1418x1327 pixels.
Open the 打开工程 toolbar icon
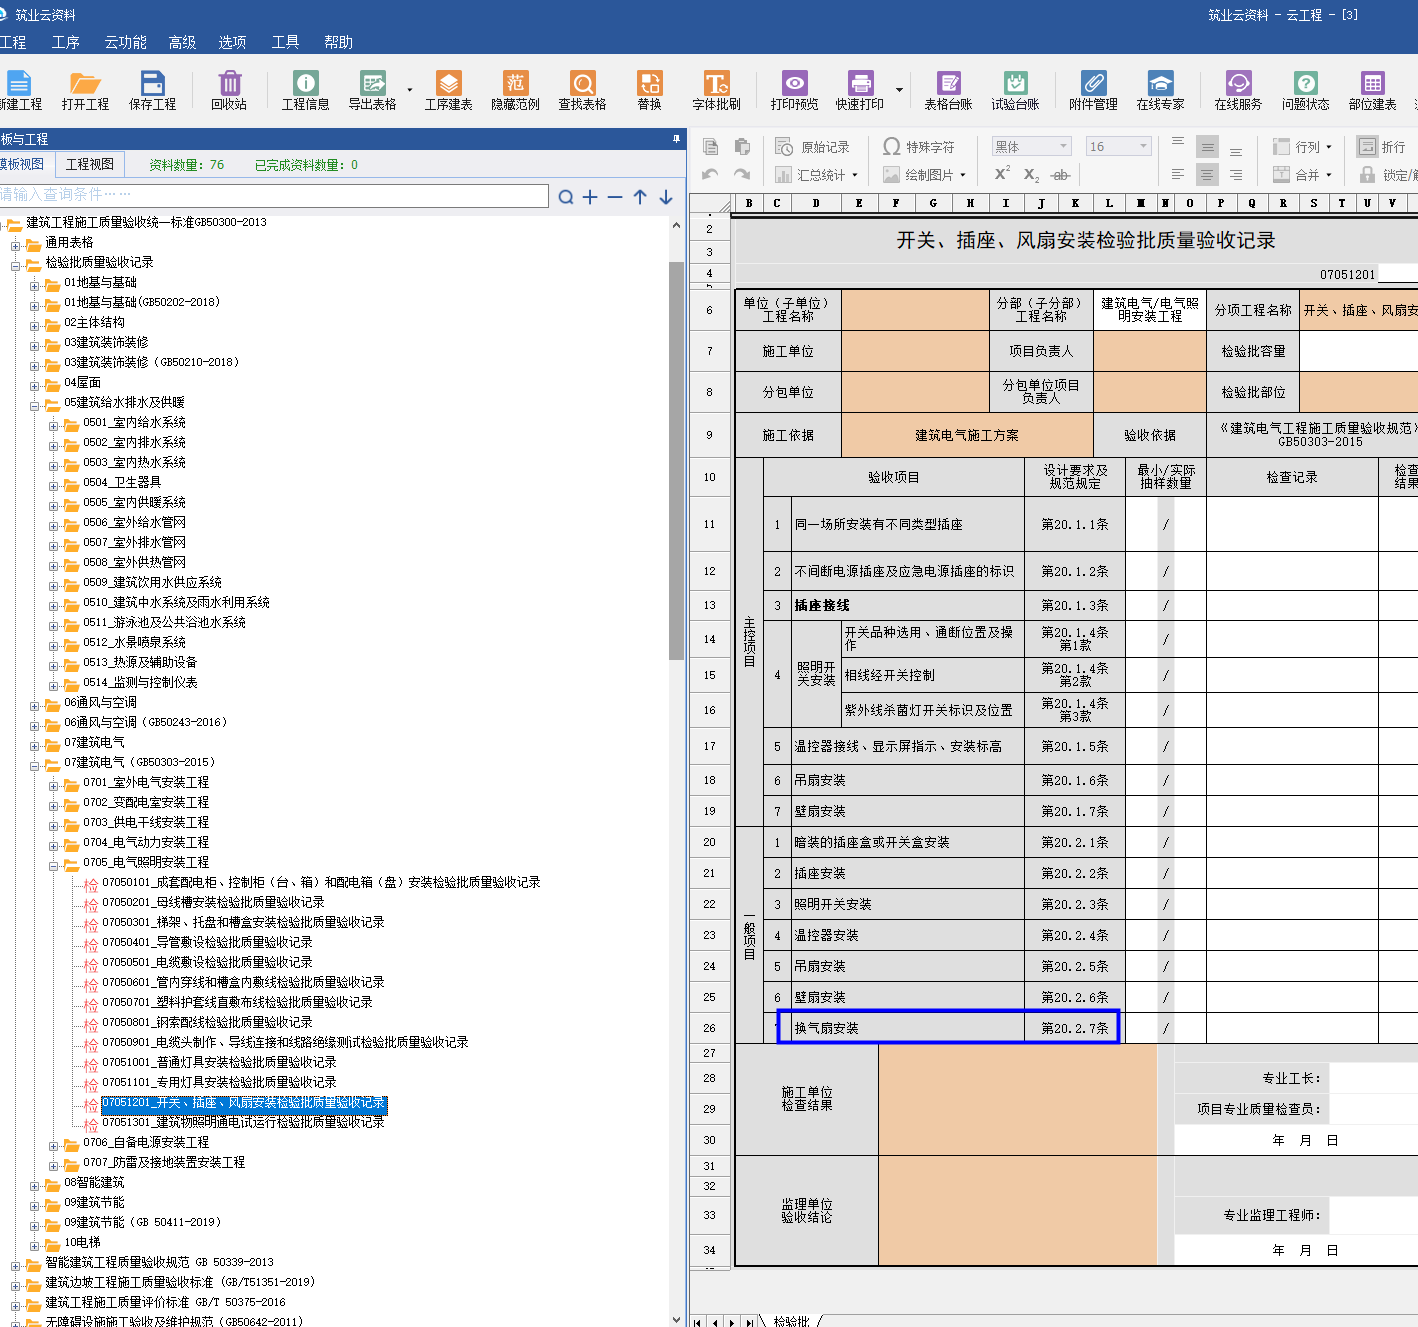point(85,90)
